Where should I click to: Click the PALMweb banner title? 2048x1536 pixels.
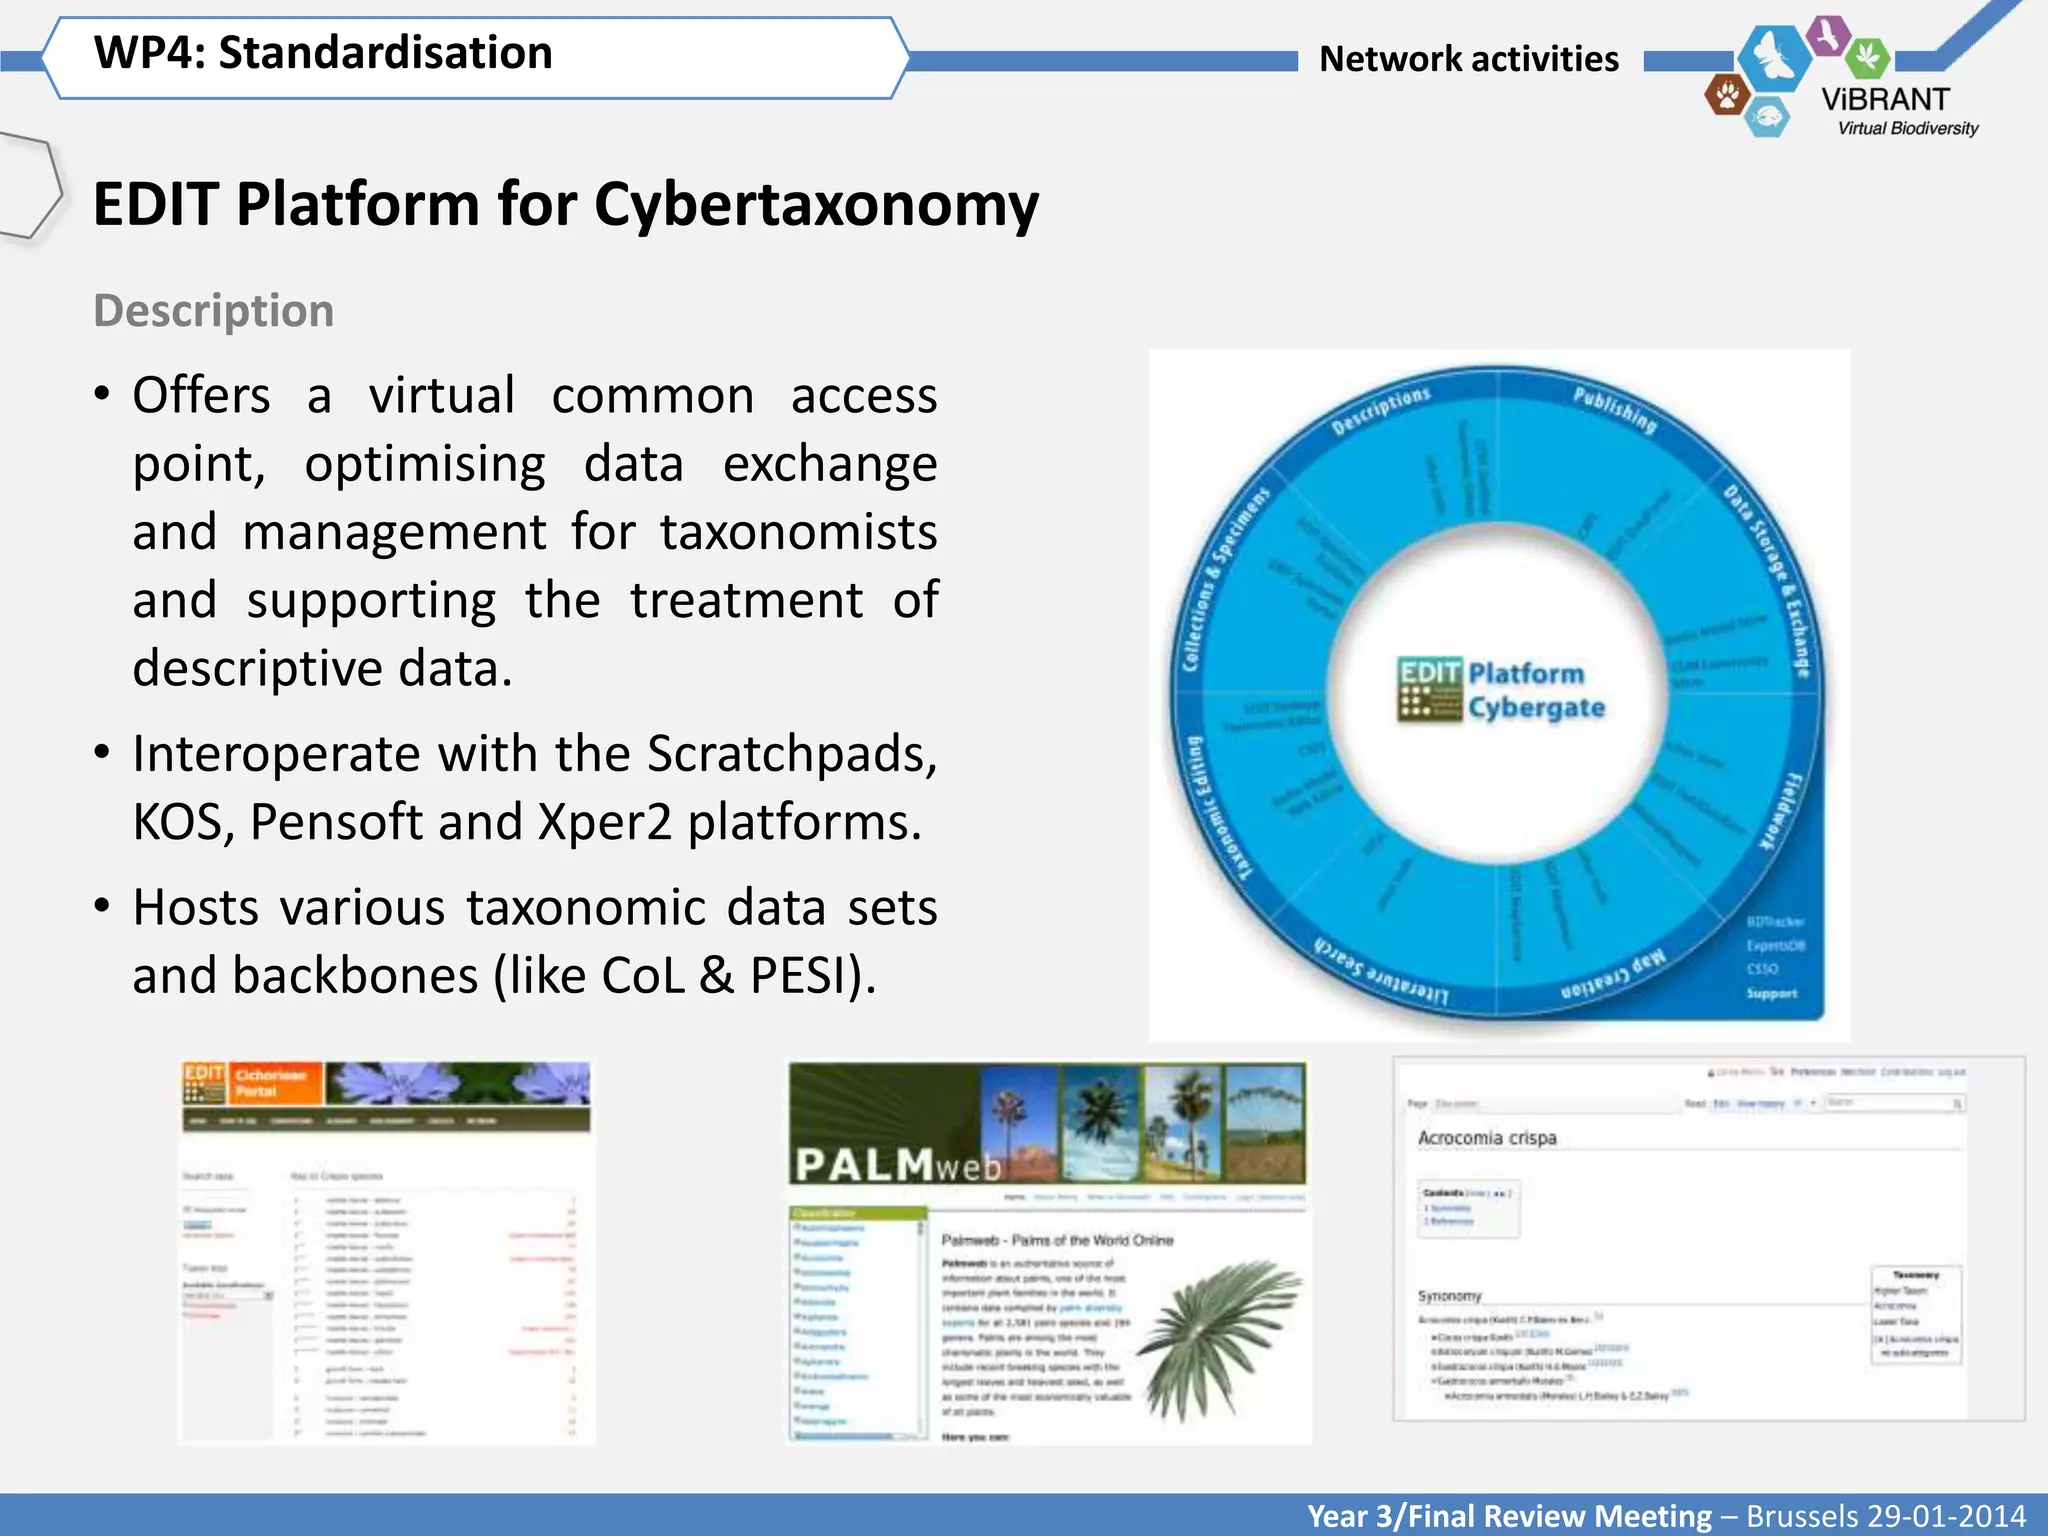coord(897,1164)
